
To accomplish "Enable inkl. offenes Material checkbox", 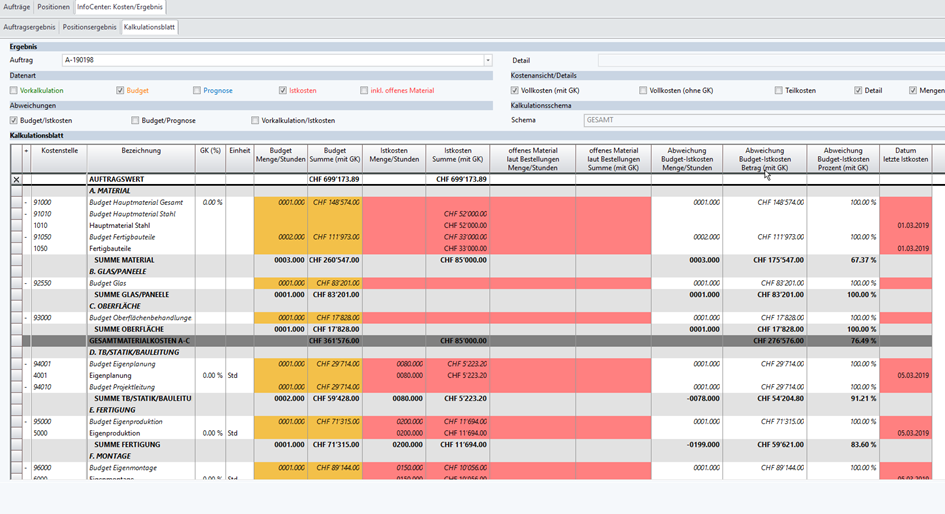I will click(x=364, y=90).
